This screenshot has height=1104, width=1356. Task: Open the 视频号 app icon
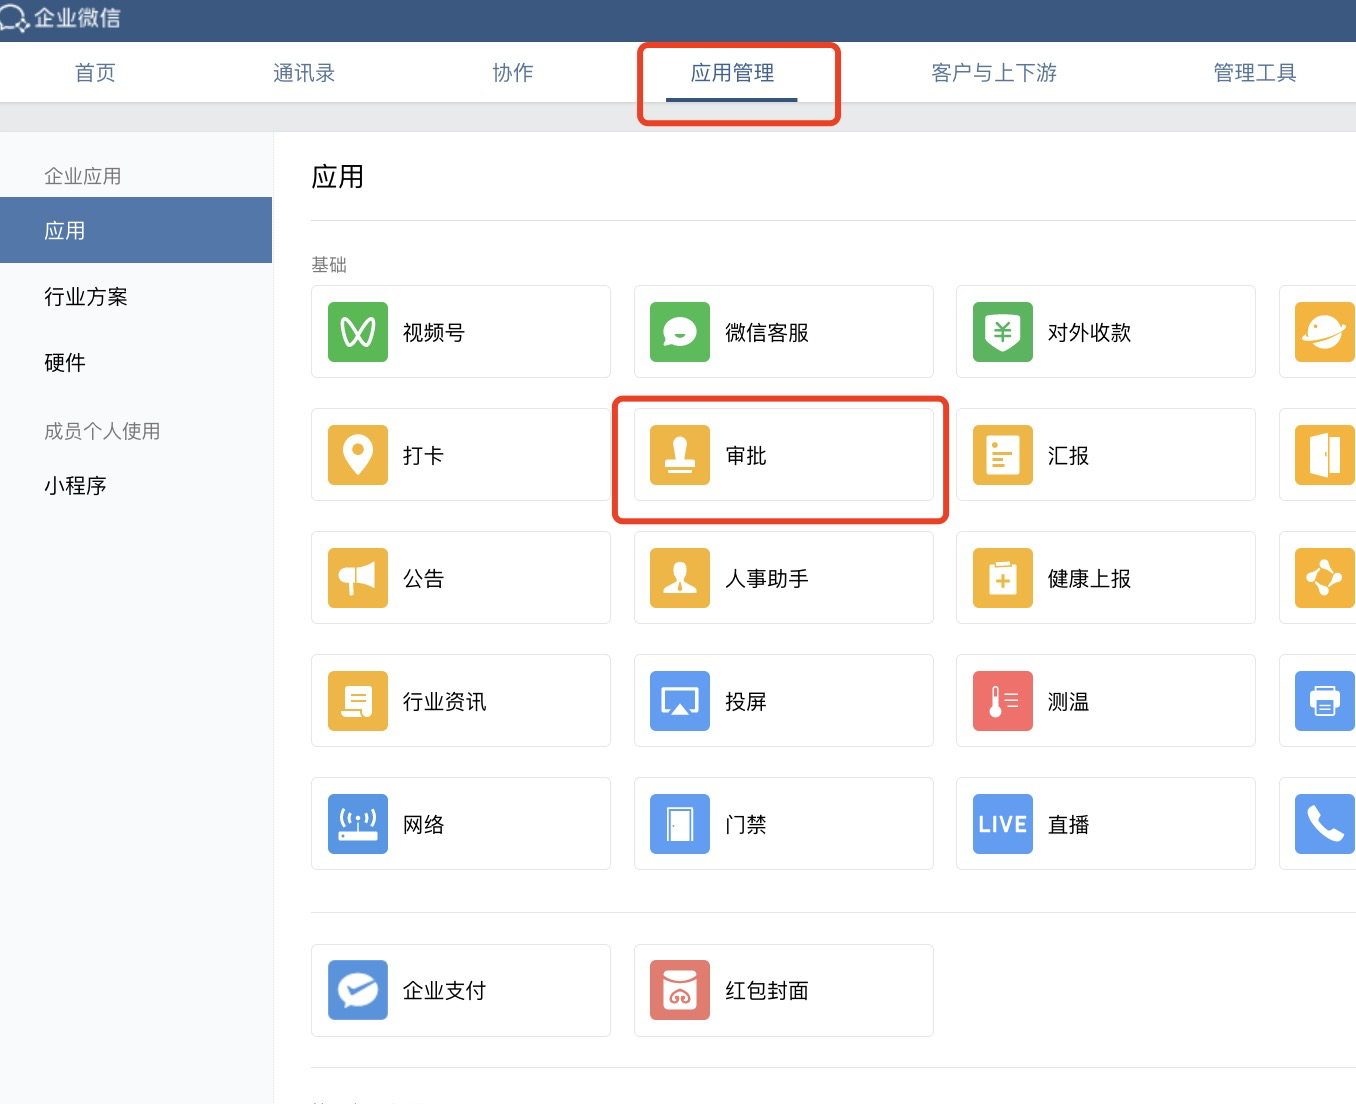click(x=358, y=332)
